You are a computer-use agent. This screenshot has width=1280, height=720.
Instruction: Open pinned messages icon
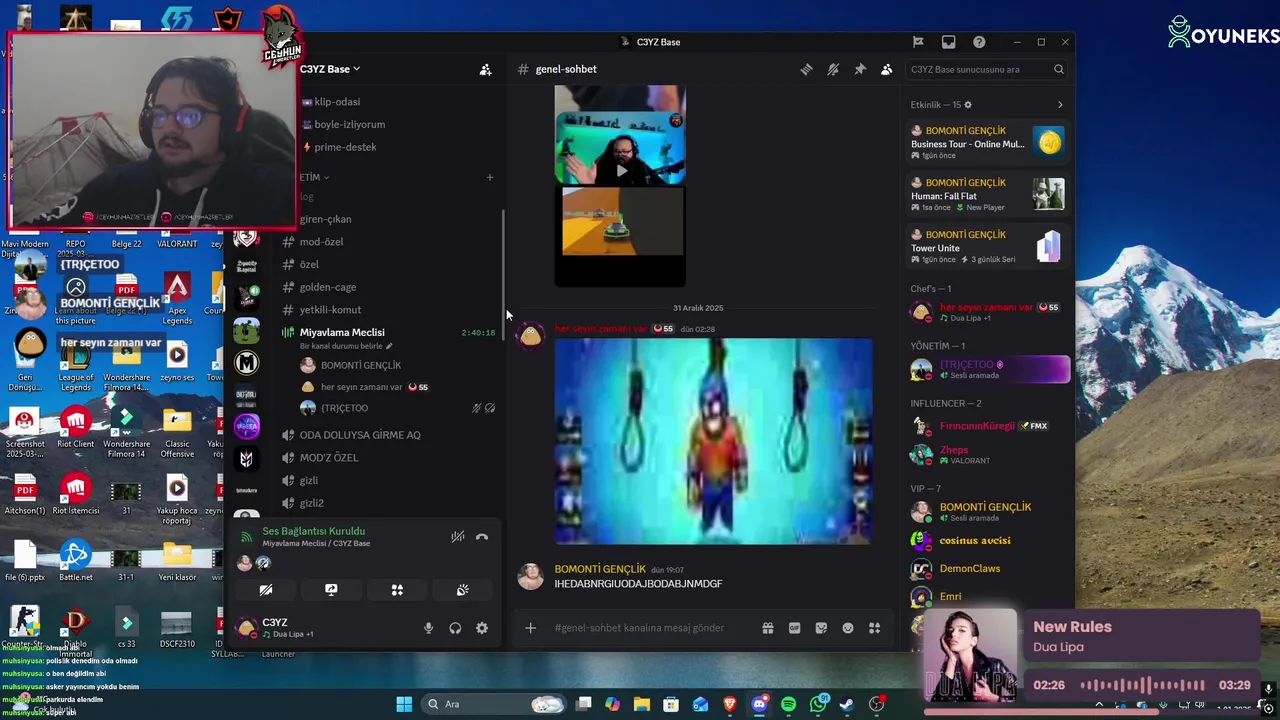point(859,69)
